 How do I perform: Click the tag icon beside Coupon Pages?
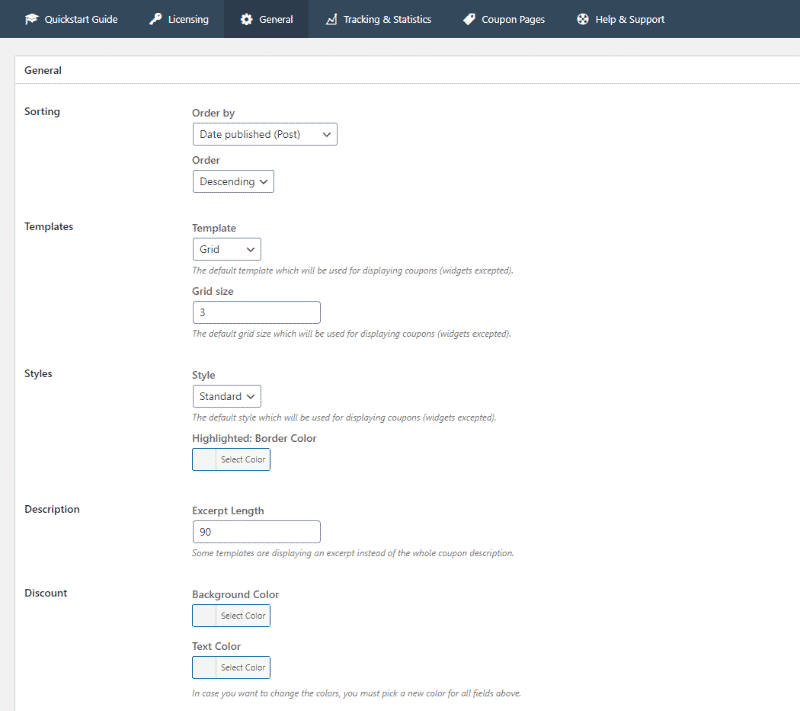[x=469, y=19]
